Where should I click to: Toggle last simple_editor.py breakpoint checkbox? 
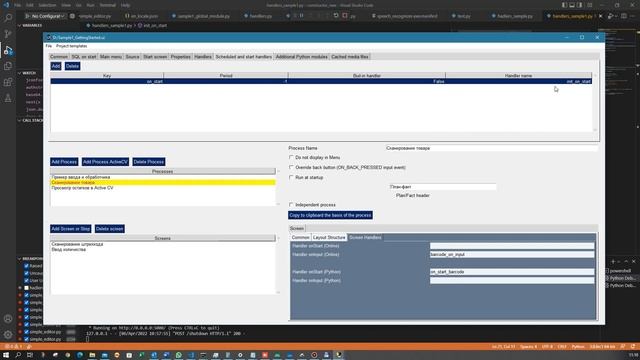(27, 339)
